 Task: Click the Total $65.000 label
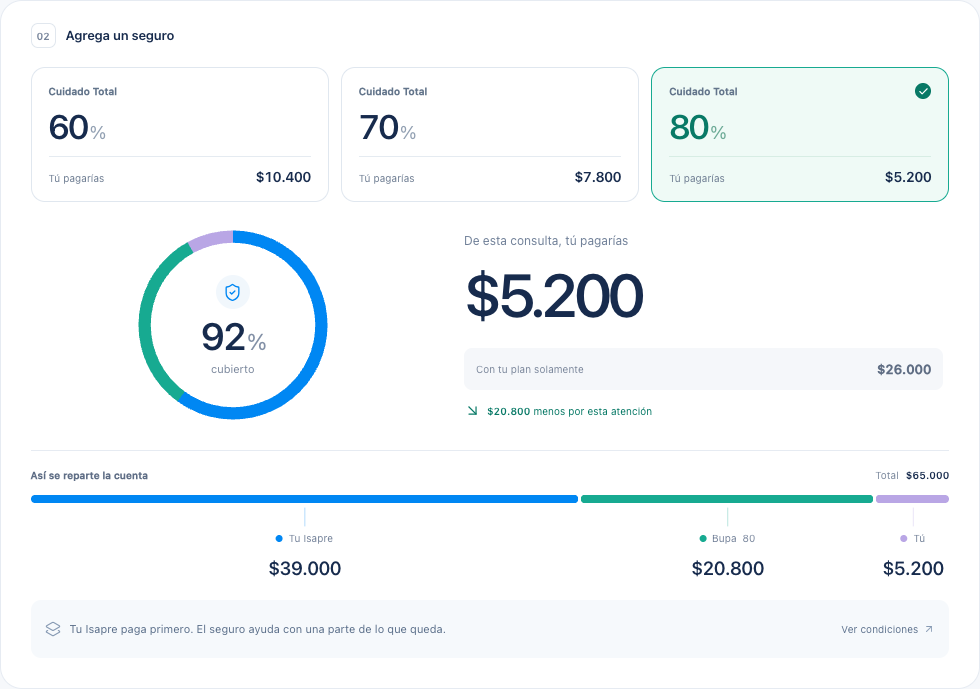[x=912, y=475]
